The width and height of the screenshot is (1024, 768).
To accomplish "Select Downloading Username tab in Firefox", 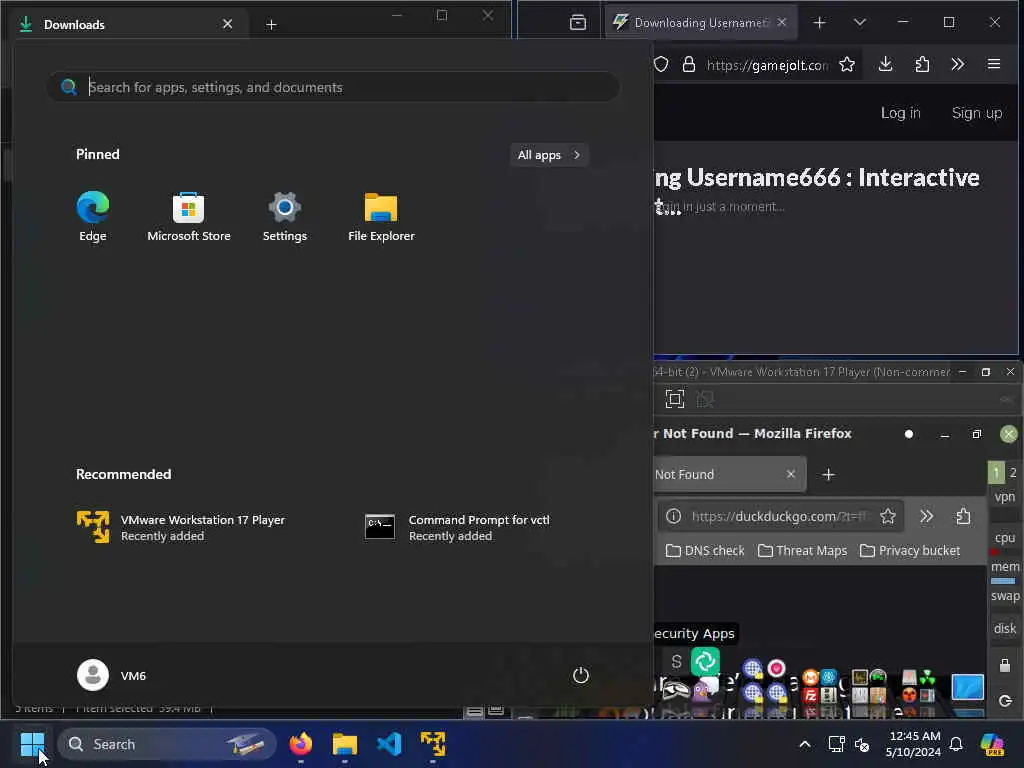I will point(701,23).
